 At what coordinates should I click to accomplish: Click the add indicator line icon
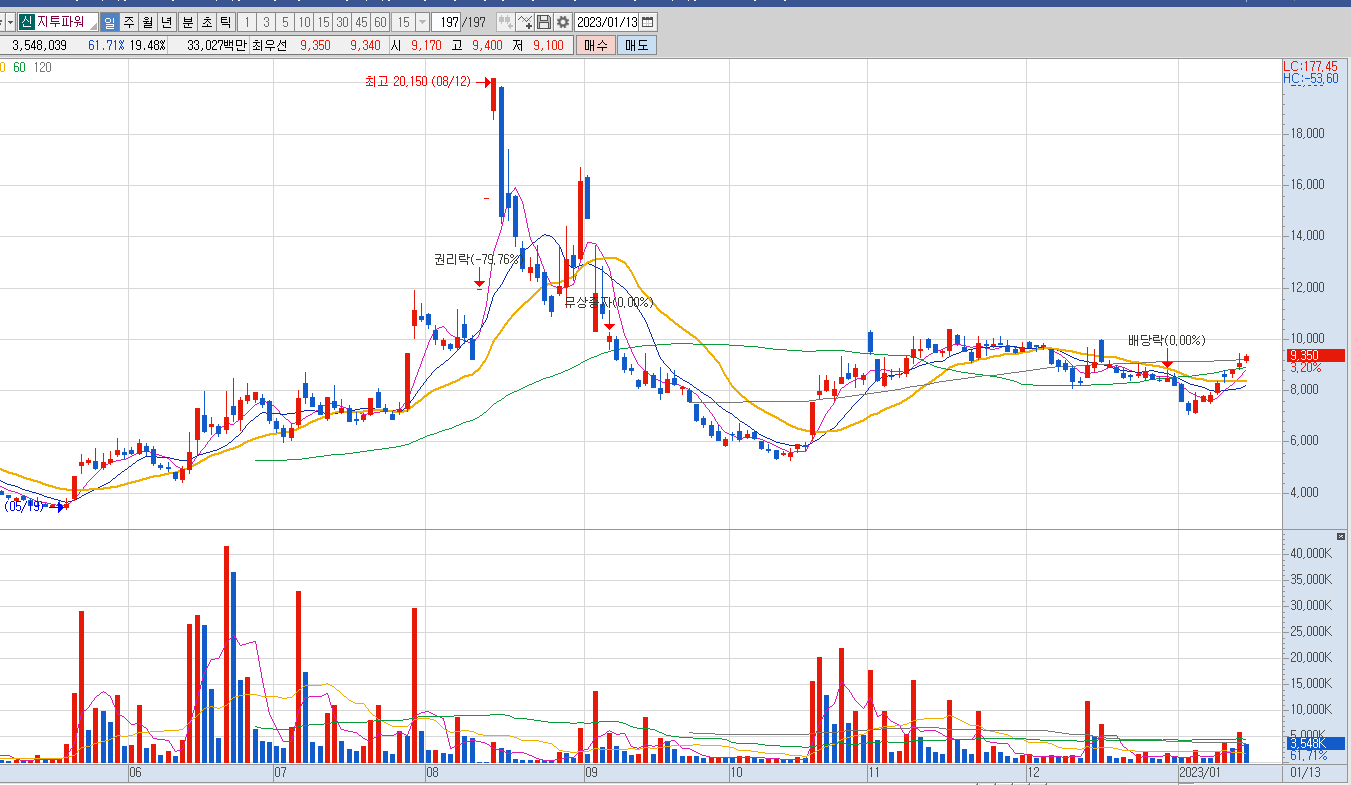525,22
